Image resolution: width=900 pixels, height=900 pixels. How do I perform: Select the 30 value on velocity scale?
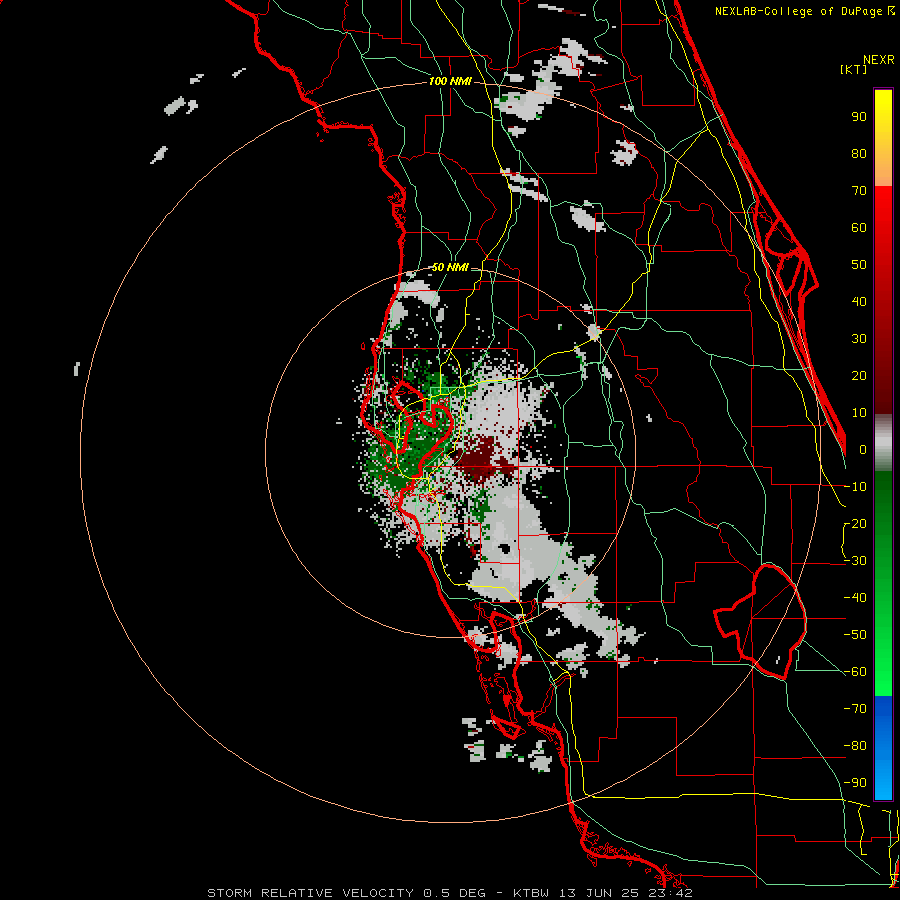tap(859, 339)
